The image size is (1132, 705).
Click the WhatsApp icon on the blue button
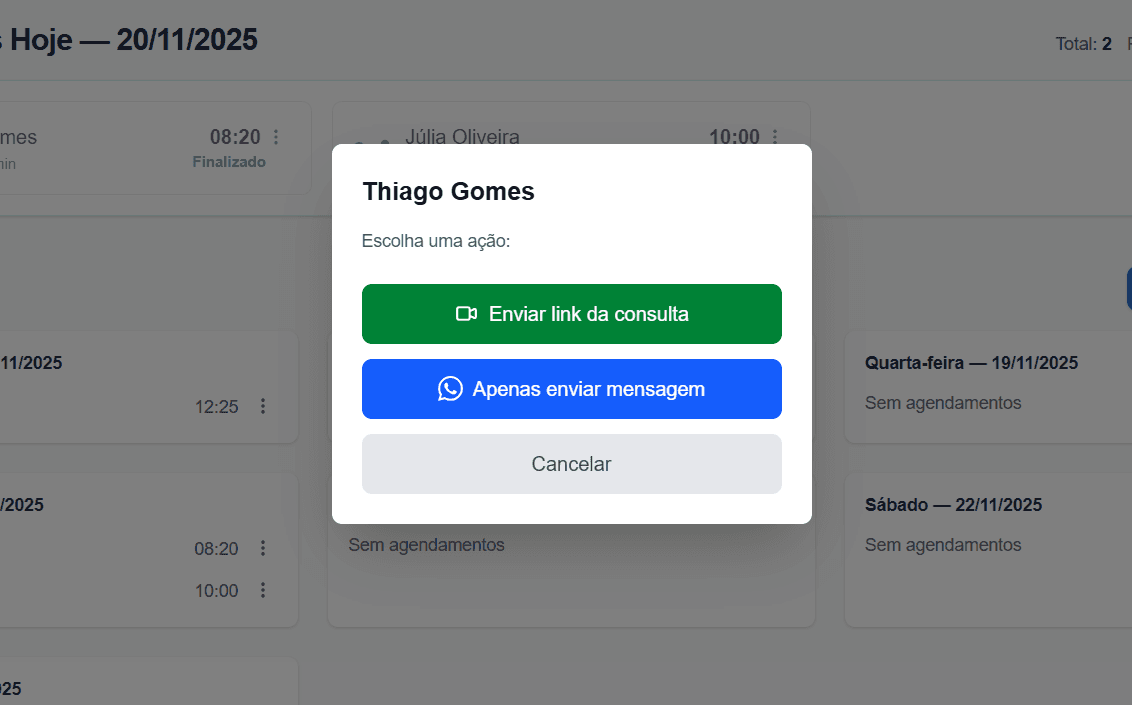450,389
